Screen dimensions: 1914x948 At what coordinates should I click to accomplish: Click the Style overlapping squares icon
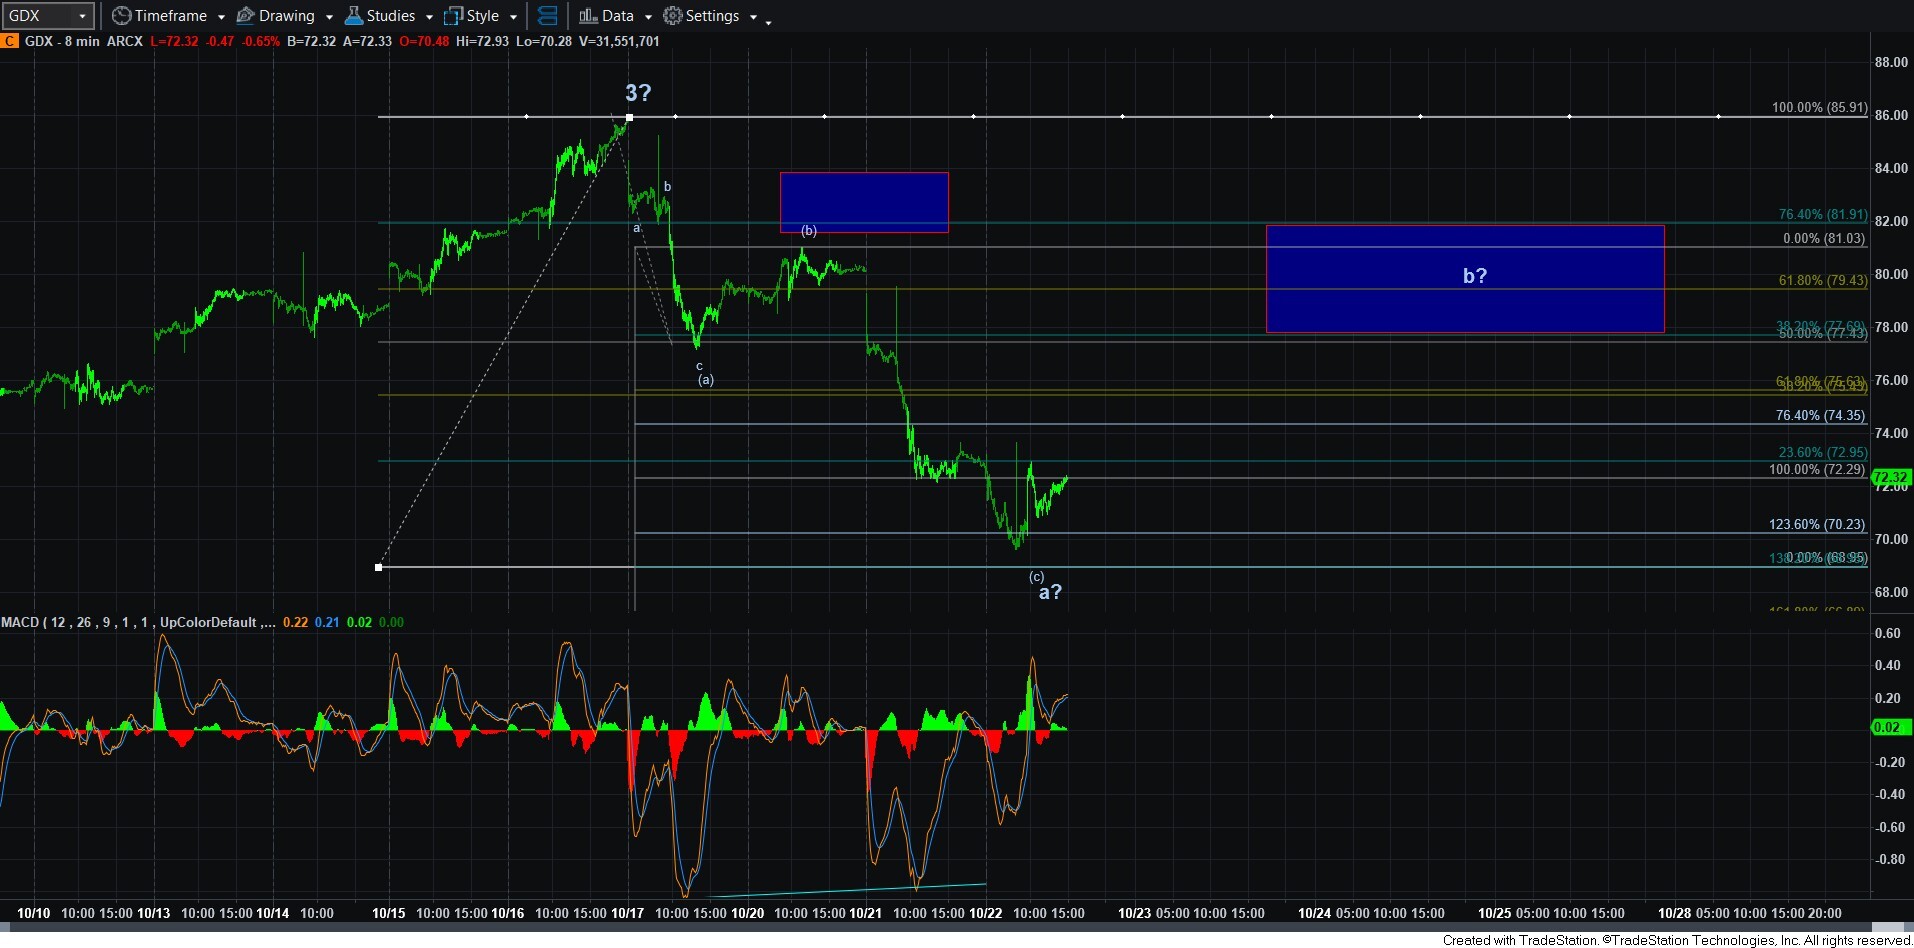(x=453, y=16)
